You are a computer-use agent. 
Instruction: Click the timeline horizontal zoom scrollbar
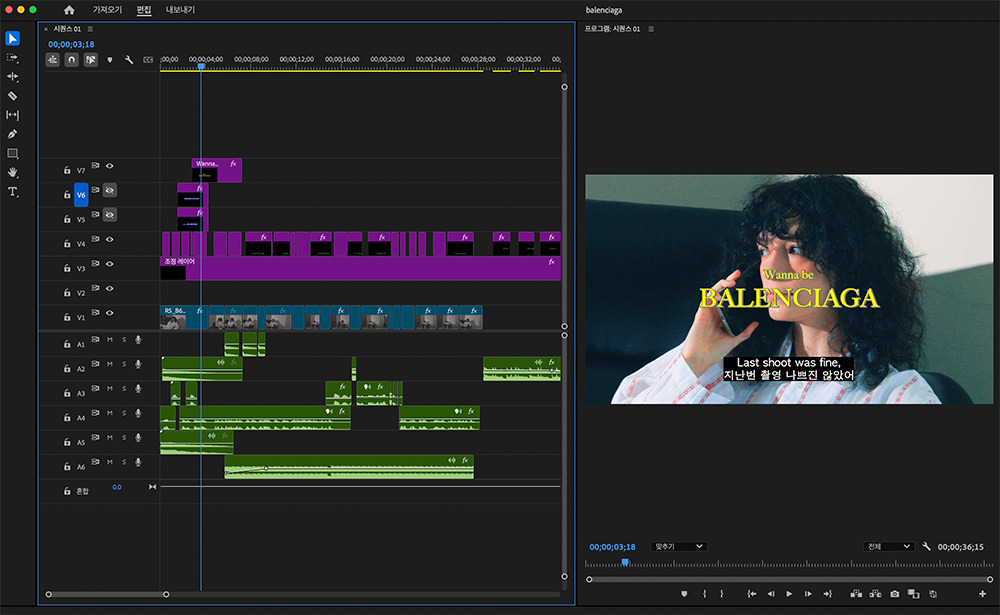(107, 594)
